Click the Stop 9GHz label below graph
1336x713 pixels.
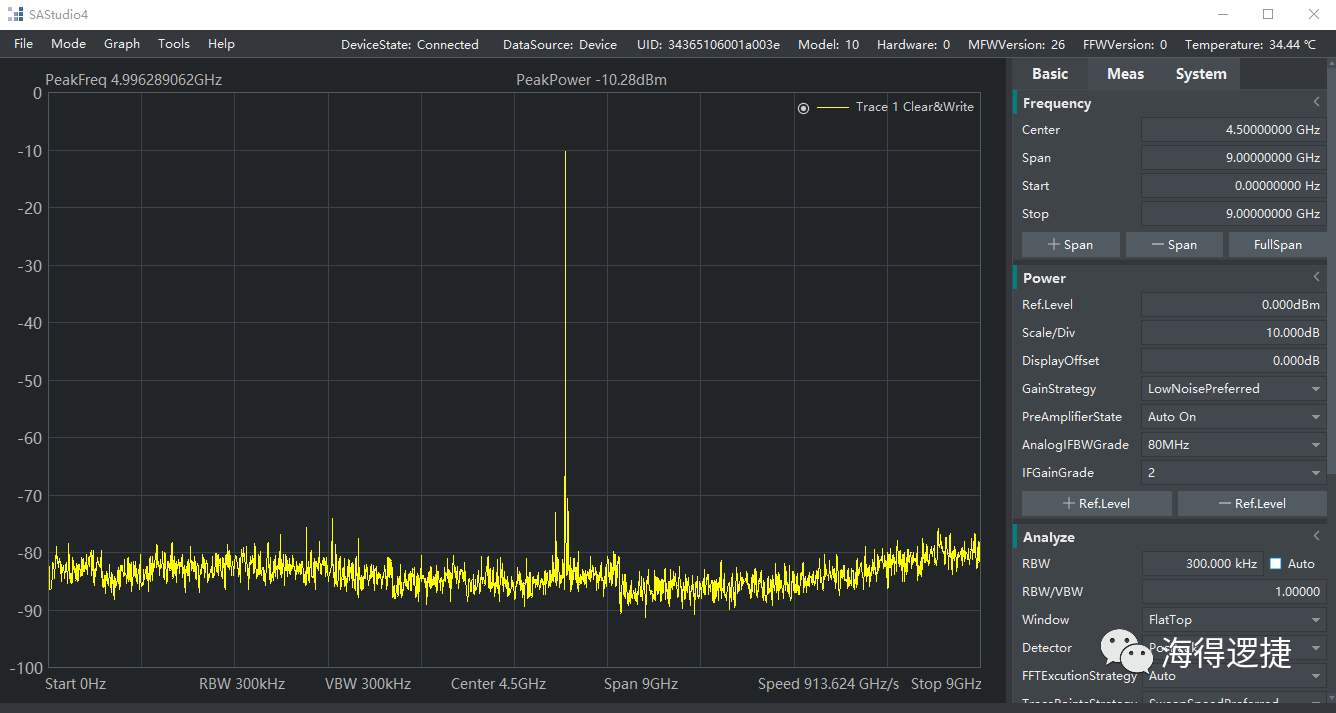pyautogui.click(x=946, y=684)
